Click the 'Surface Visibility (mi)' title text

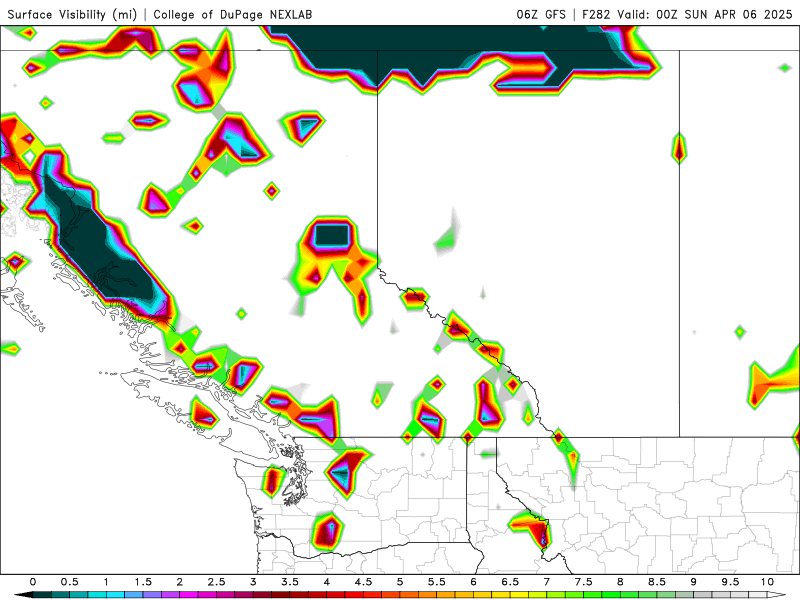click(72, 15)
